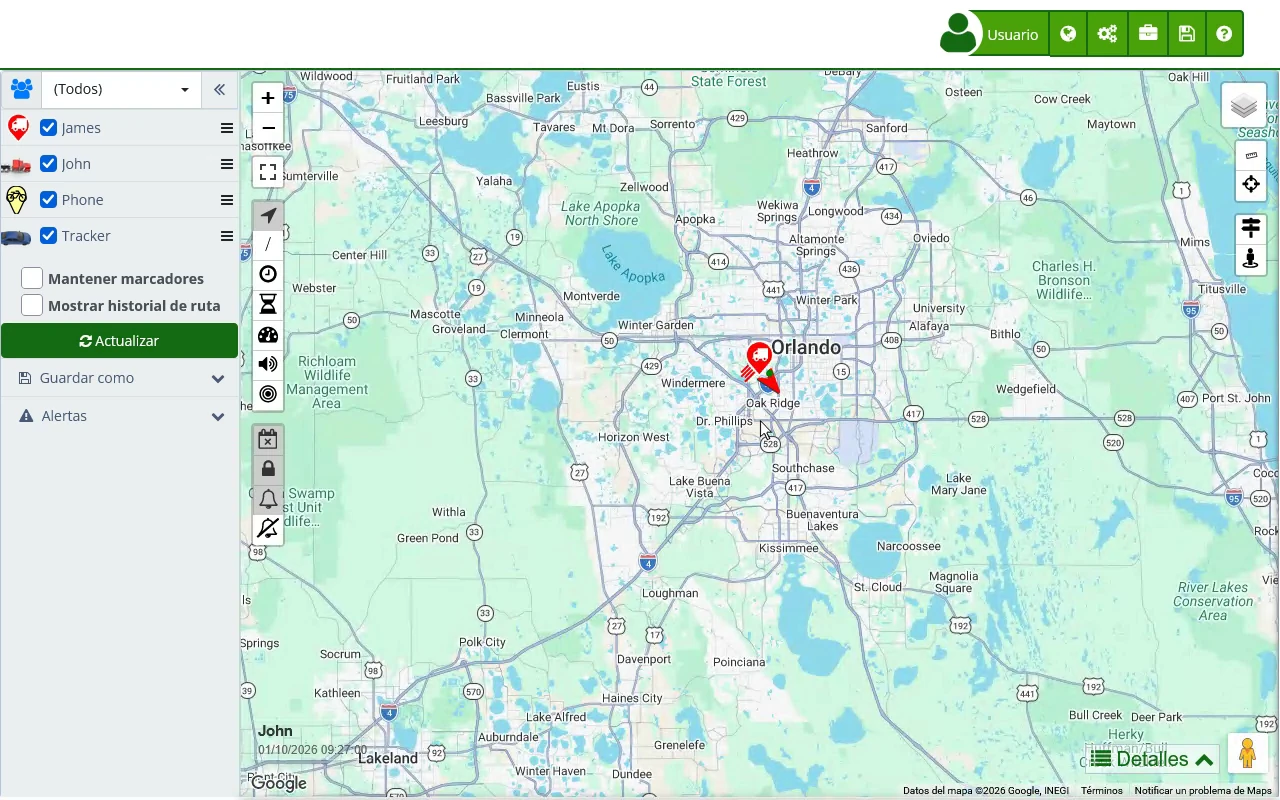Click the concentric target circles icon
The height and width of the screenshot is (800, 1280).
pyautogui.click(x=268, y=394)
